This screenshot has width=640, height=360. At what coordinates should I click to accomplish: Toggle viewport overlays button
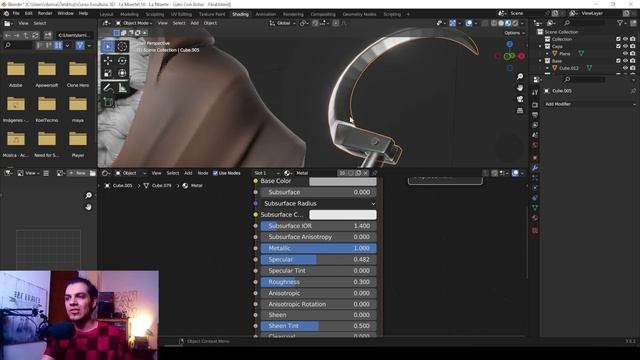(469, 23)
